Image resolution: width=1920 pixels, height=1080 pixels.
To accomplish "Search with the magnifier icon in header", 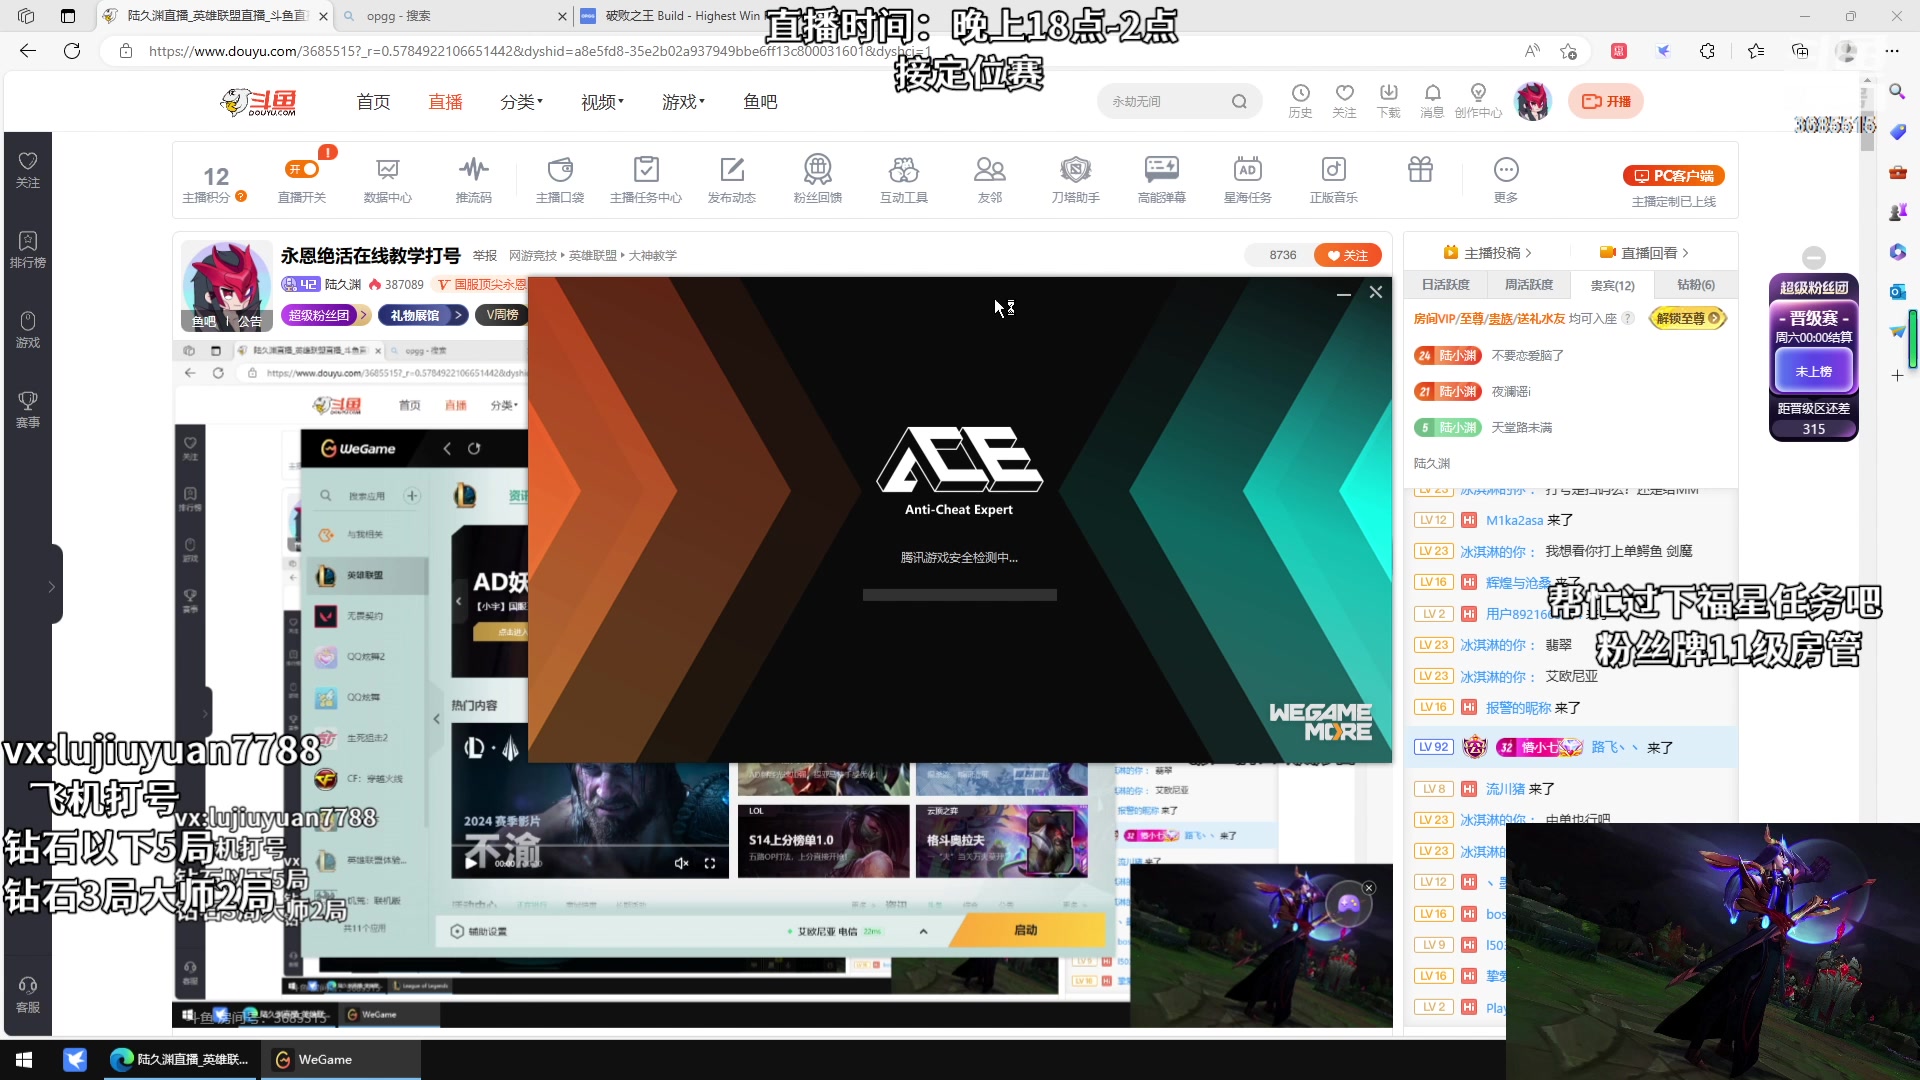I will coord(1239,101).
